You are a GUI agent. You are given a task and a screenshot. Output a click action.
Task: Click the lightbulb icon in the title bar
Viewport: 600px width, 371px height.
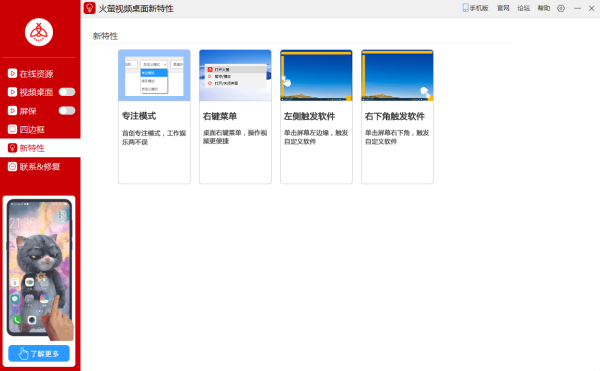click(x=90, y=8)
